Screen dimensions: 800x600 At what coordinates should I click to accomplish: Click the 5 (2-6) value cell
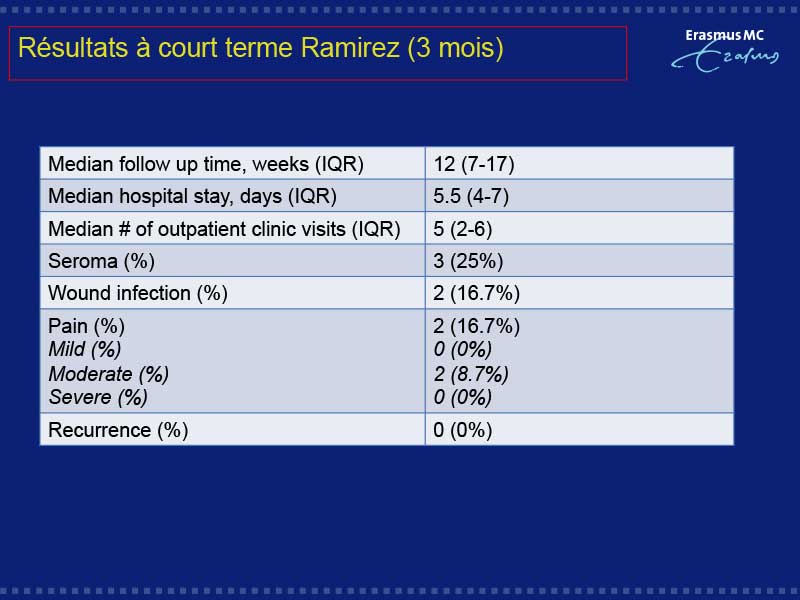[x=580, y=228]
